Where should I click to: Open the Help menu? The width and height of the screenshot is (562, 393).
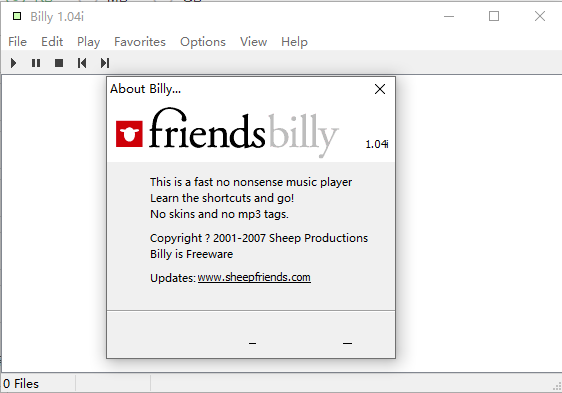[294, 42]
